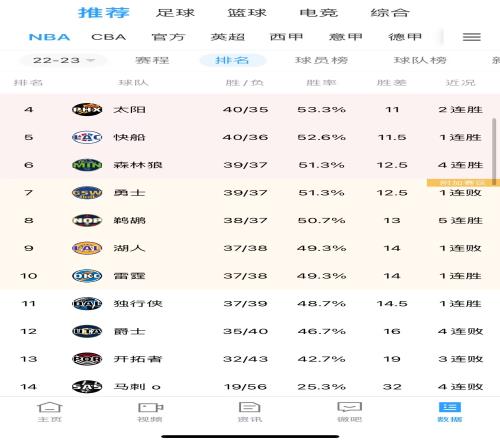Select the 意甲 league tab
The width and height of the screenshot is (500, 440).
coord(346,37)
